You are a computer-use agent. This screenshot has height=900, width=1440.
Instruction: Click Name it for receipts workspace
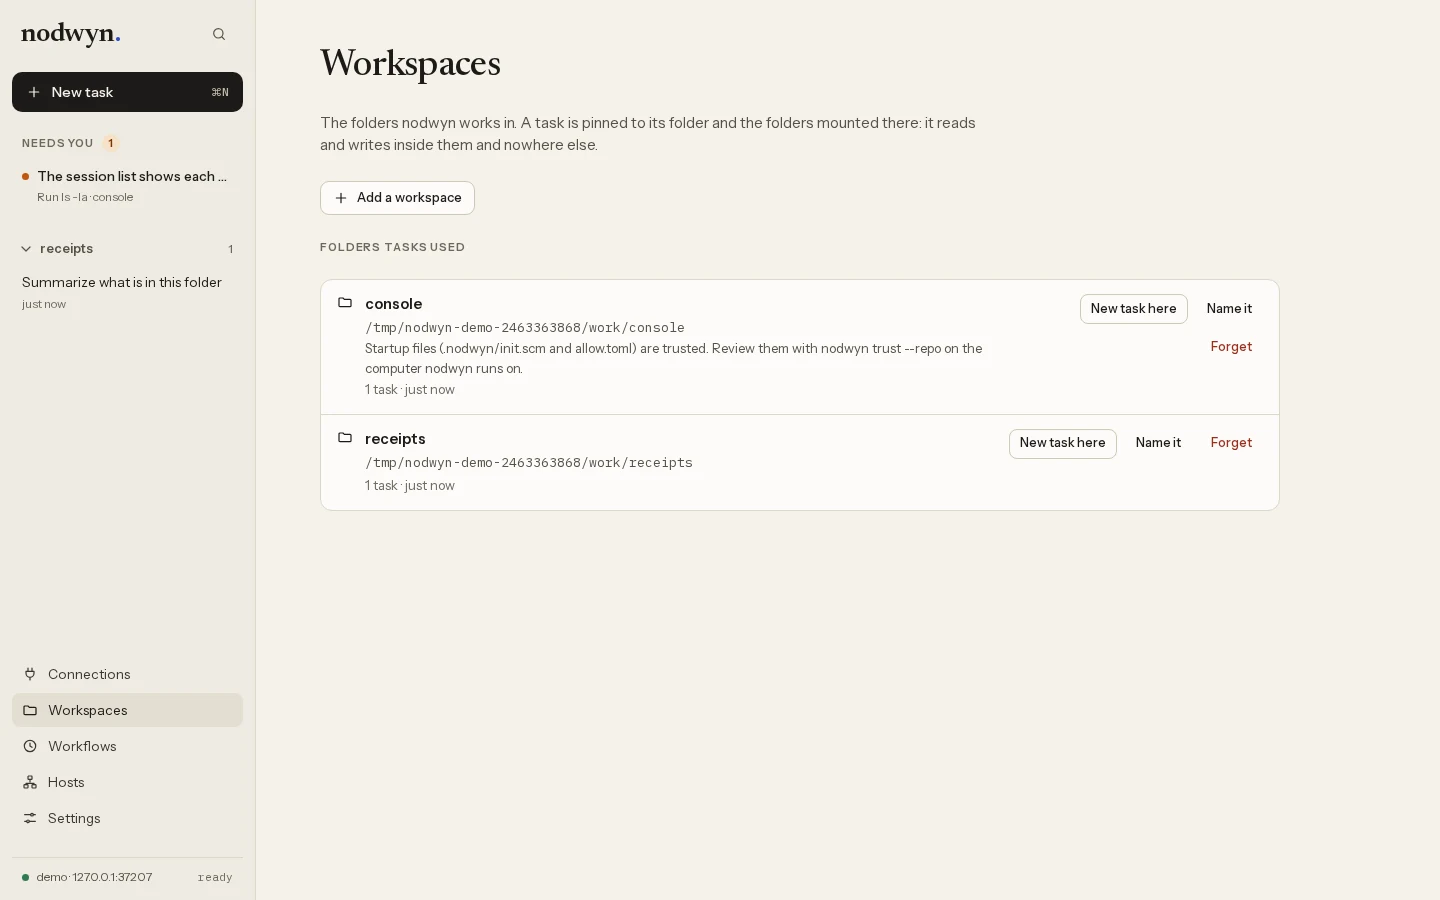(1158, 443)
